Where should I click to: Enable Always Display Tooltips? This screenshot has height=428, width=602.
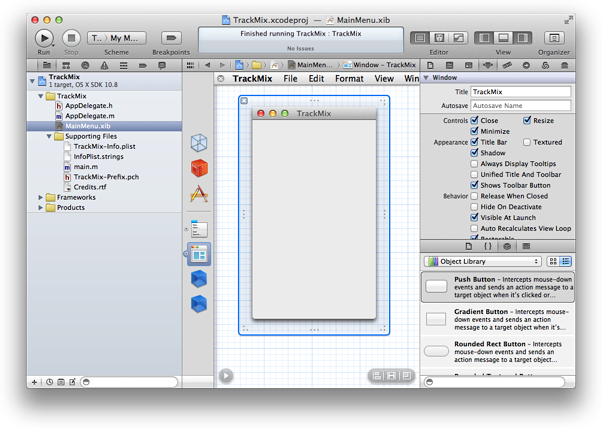(475, 164)
